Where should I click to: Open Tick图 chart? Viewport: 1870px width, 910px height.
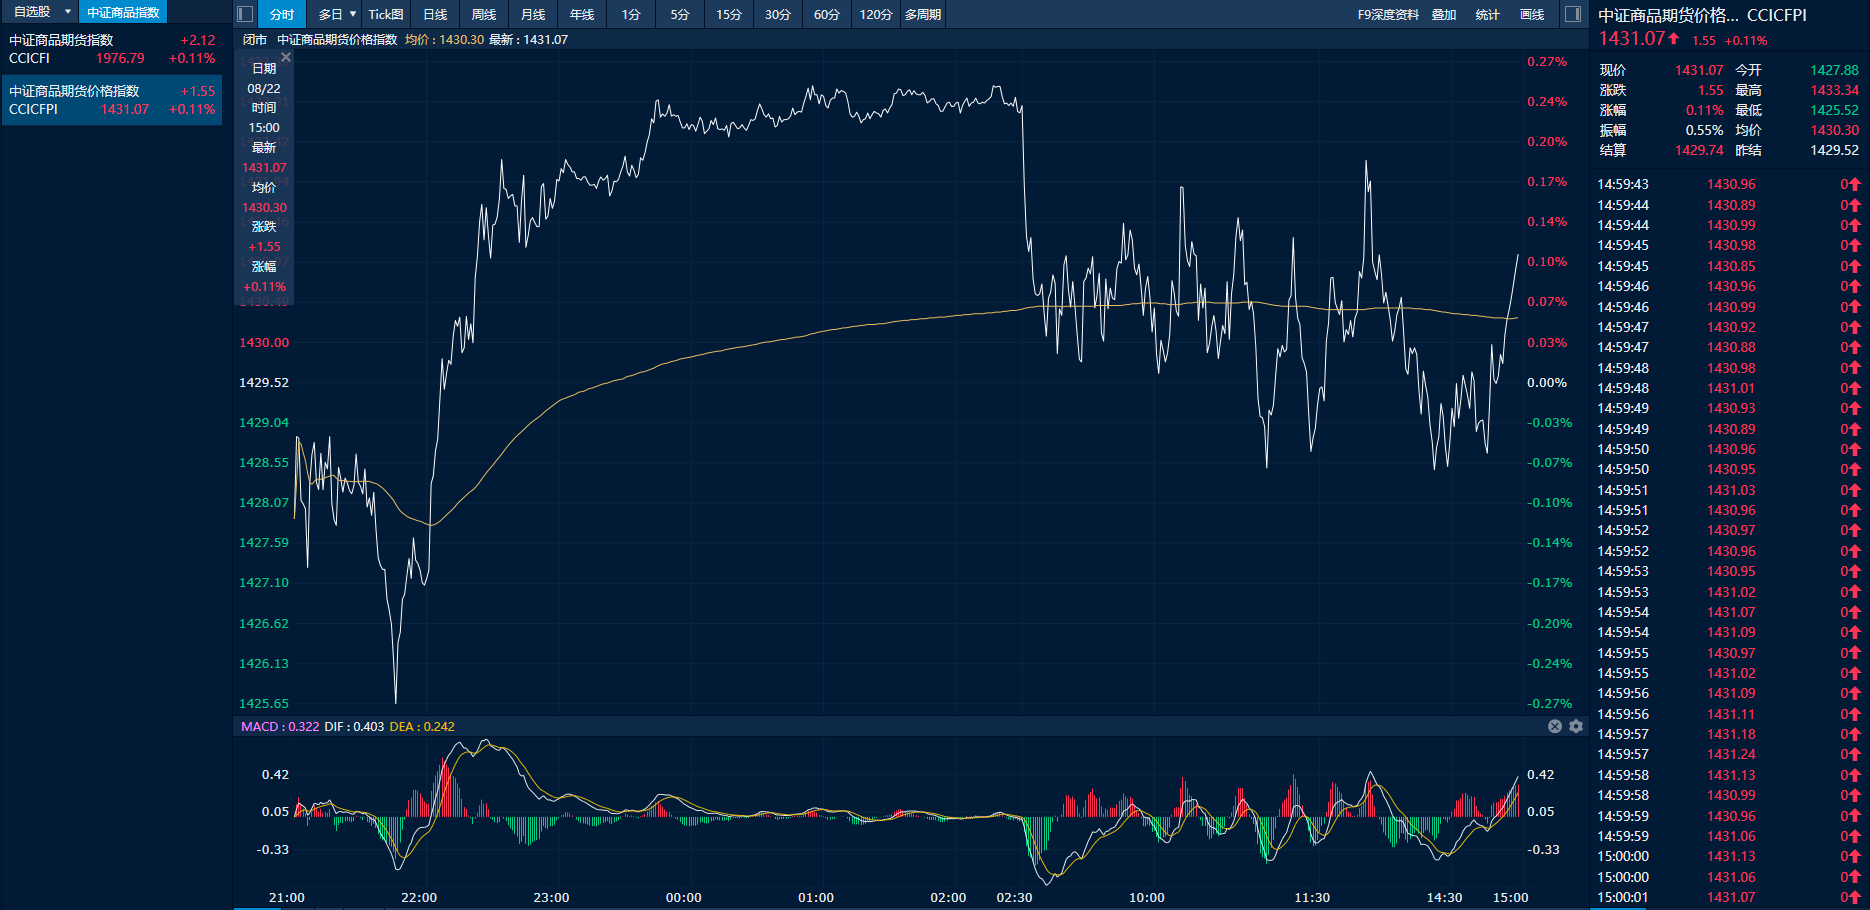(x=386, y=14)
